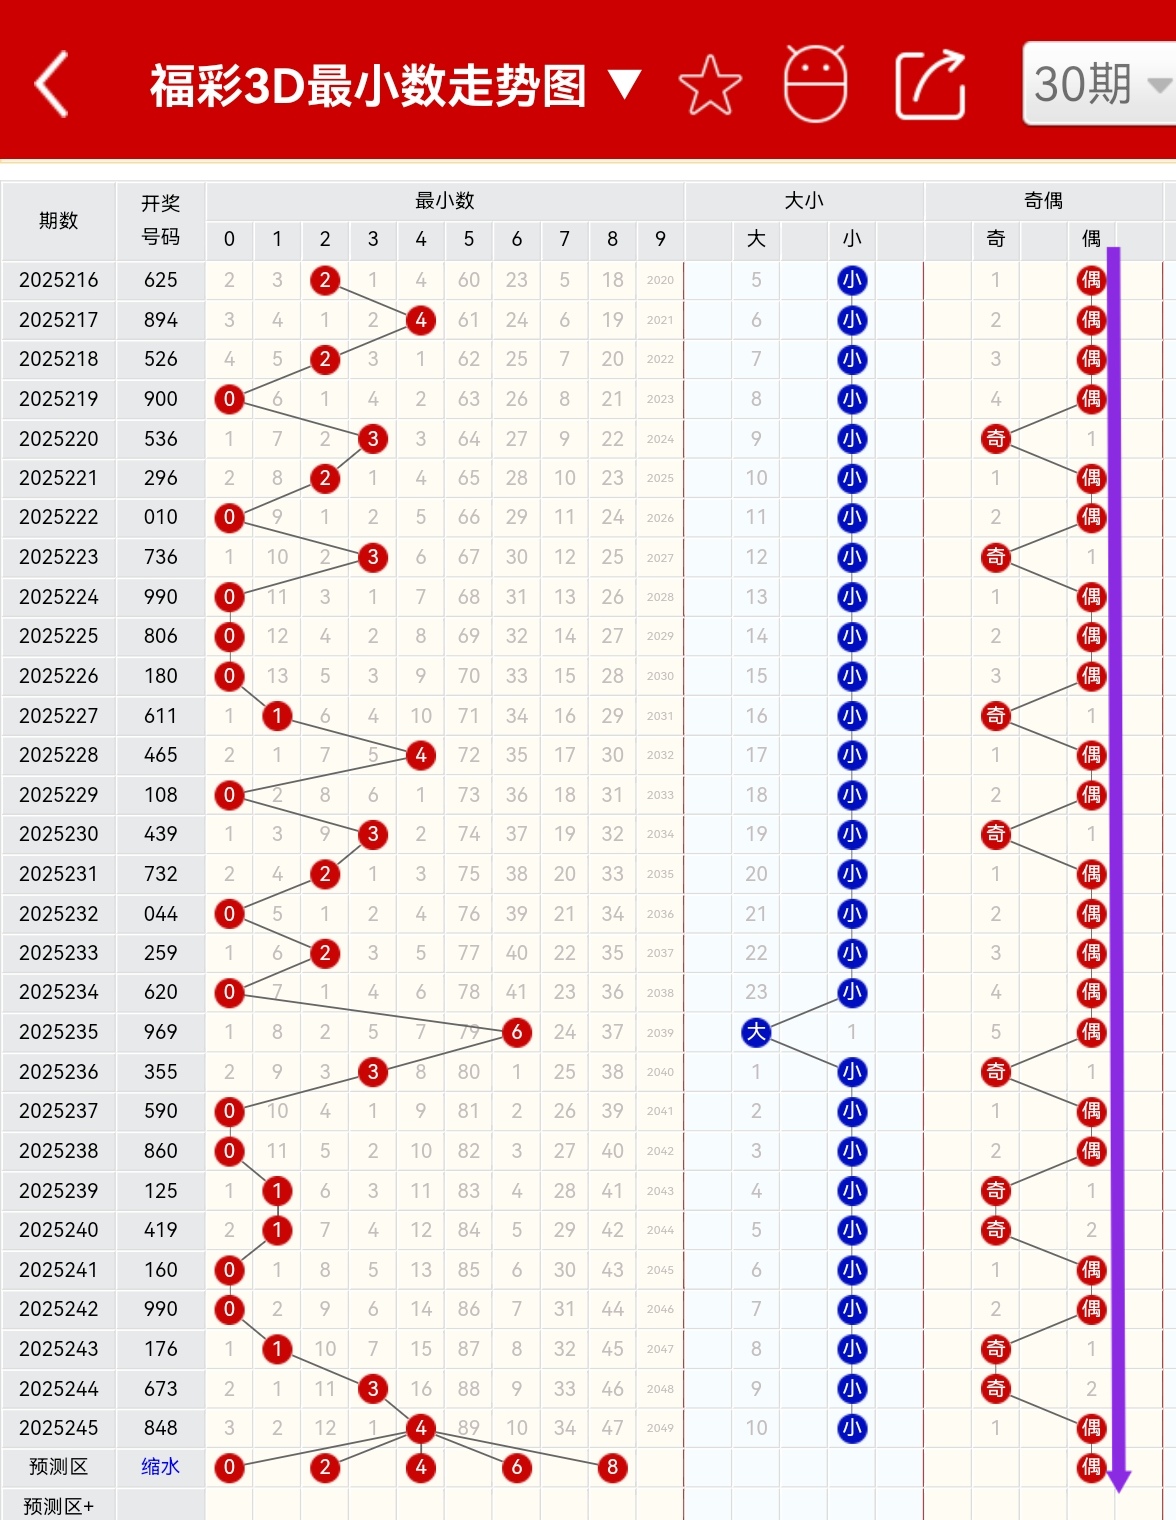Tap blue 大 ball in row 2025235
The height and width of the screenshot is (1520, 1176).
(x=756, y=1032)
